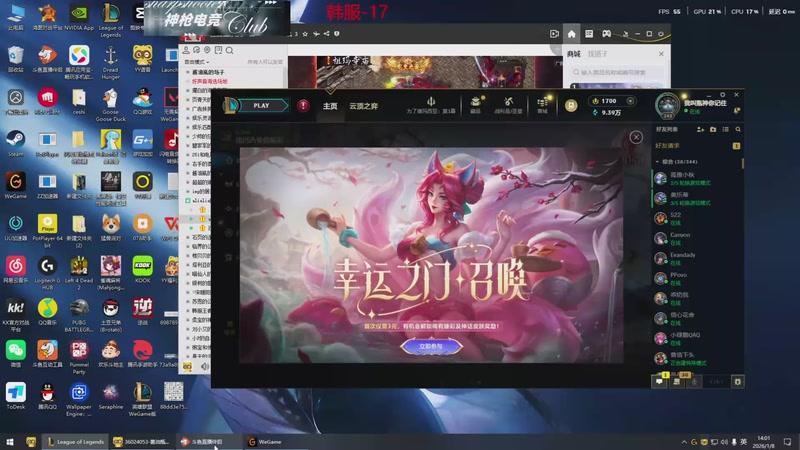Click the shop search input field
800x450 pixels.
[x=617, y=72]
